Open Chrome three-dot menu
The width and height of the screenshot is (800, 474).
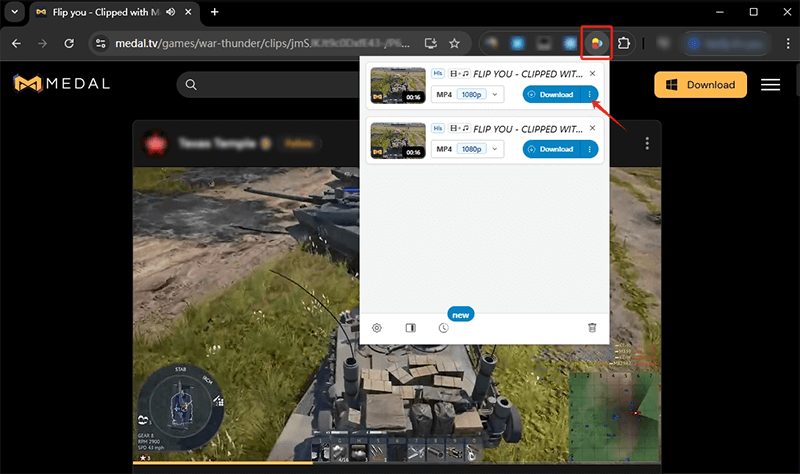788,43
